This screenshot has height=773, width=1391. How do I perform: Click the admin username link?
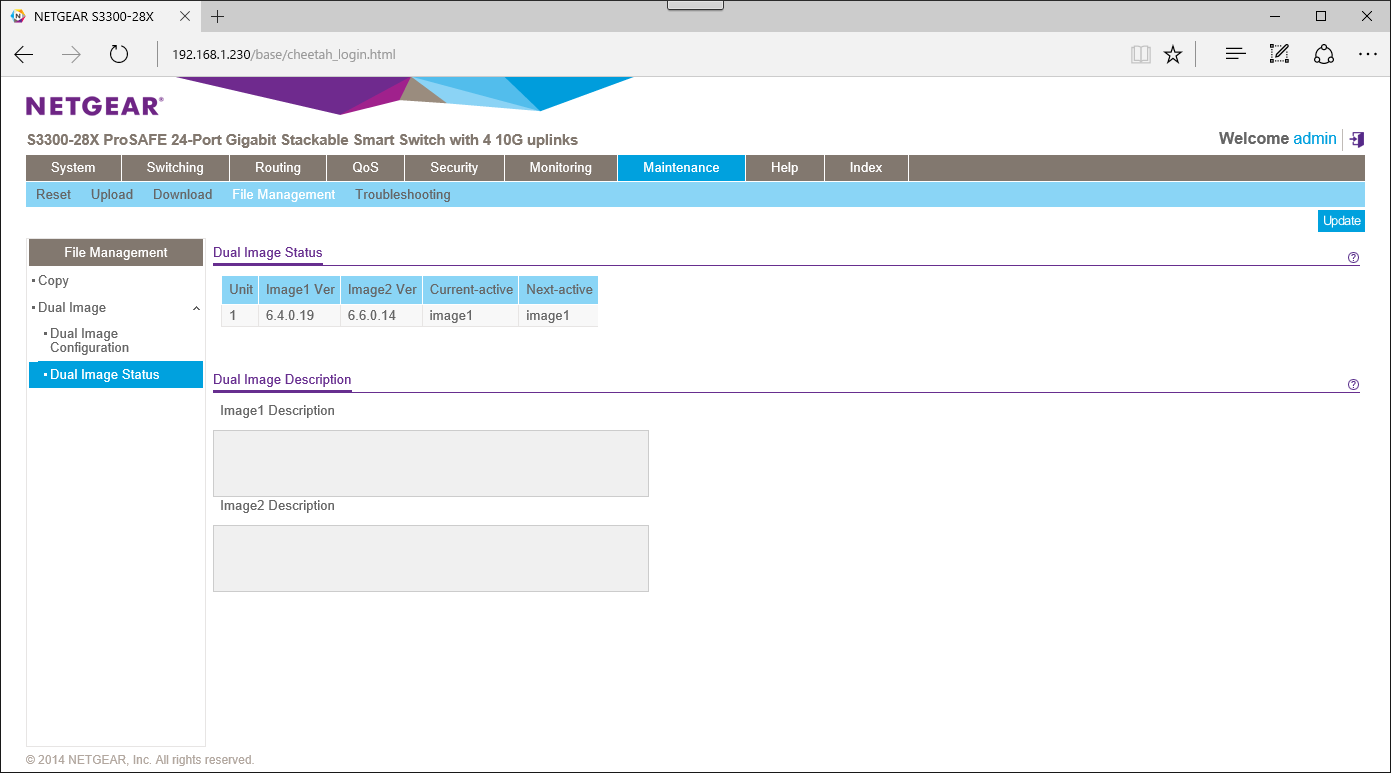click(1315, 139)
